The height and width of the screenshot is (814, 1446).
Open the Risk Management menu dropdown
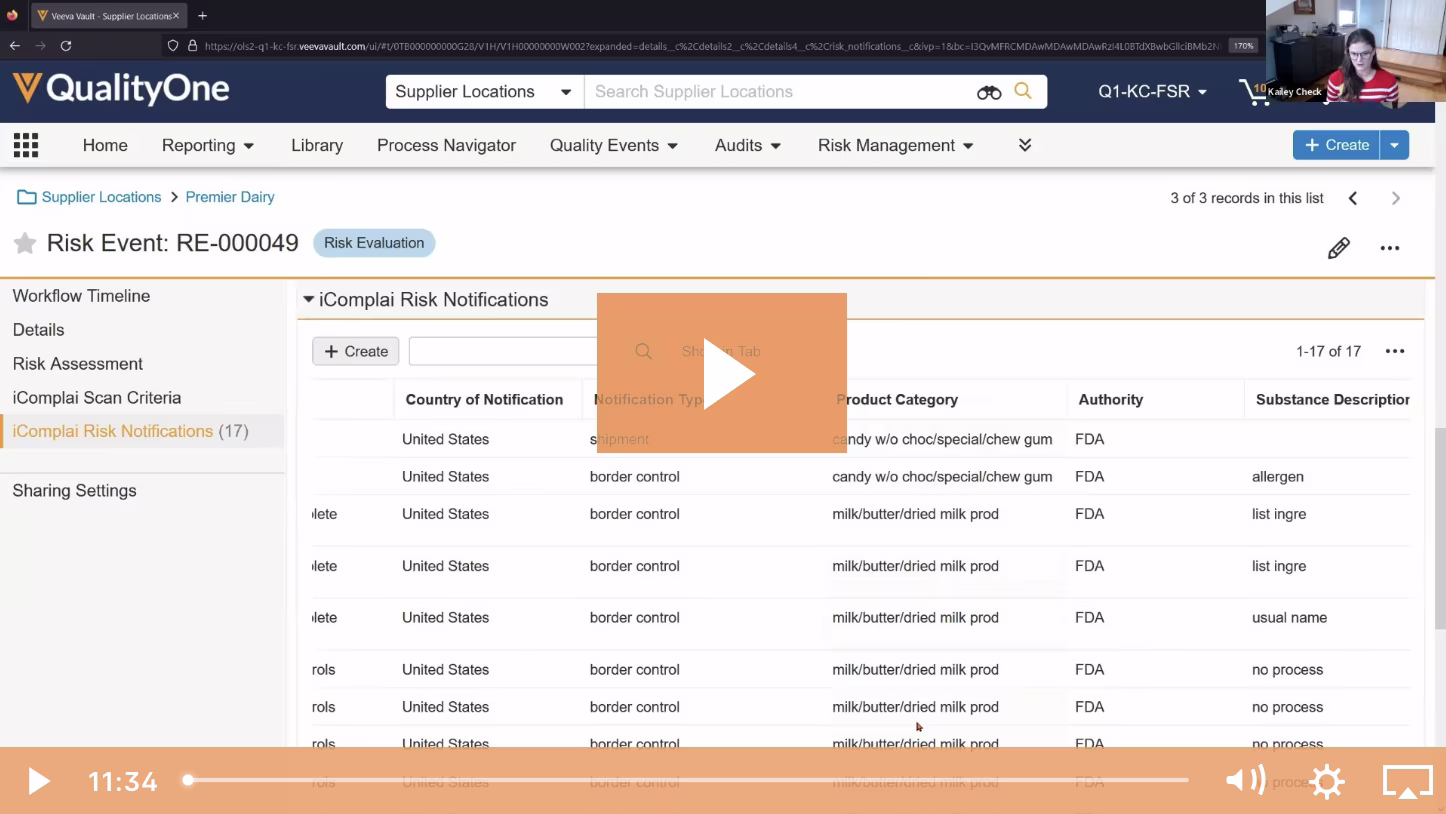click(896, 145)
